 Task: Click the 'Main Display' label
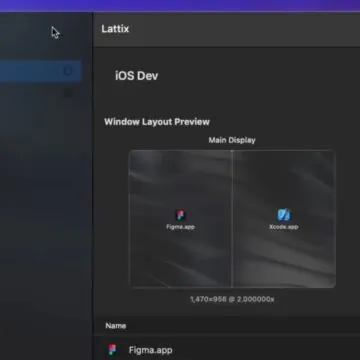click(232, 140)
